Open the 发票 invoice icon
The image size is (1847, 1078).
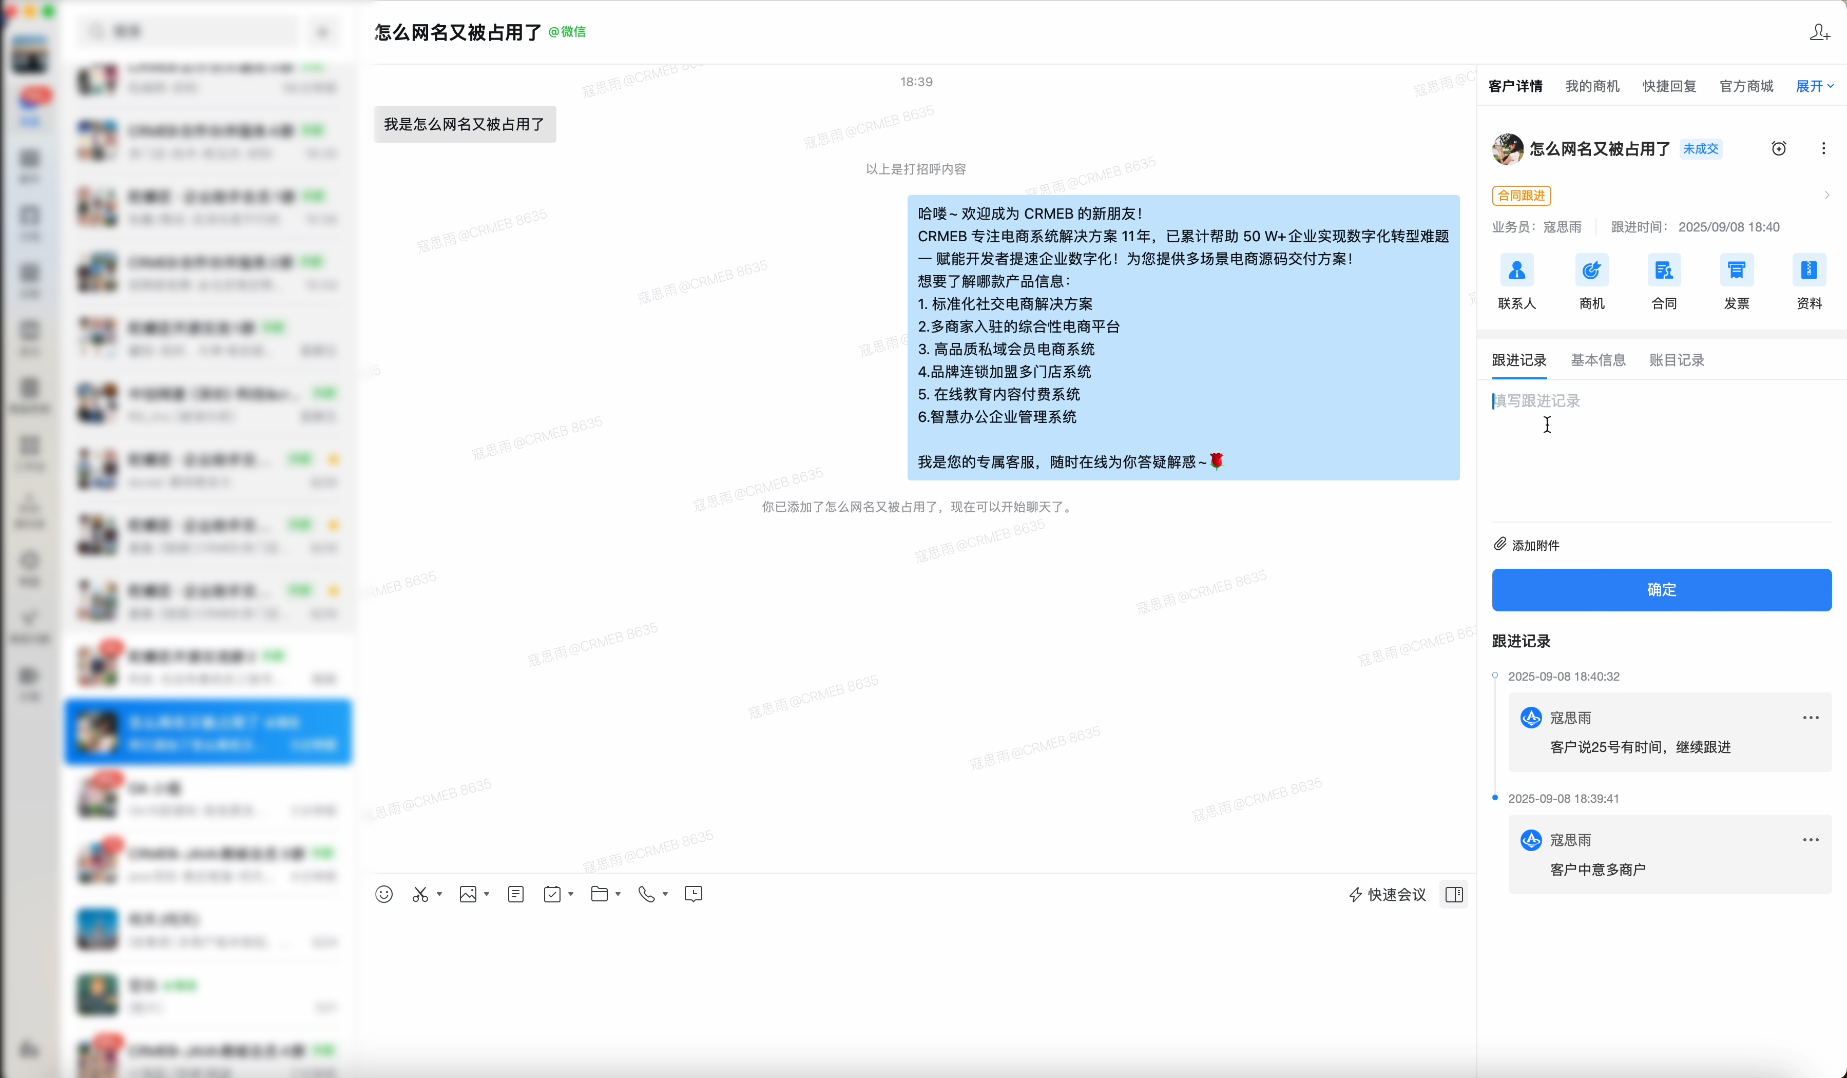[x=1736, y=271]
